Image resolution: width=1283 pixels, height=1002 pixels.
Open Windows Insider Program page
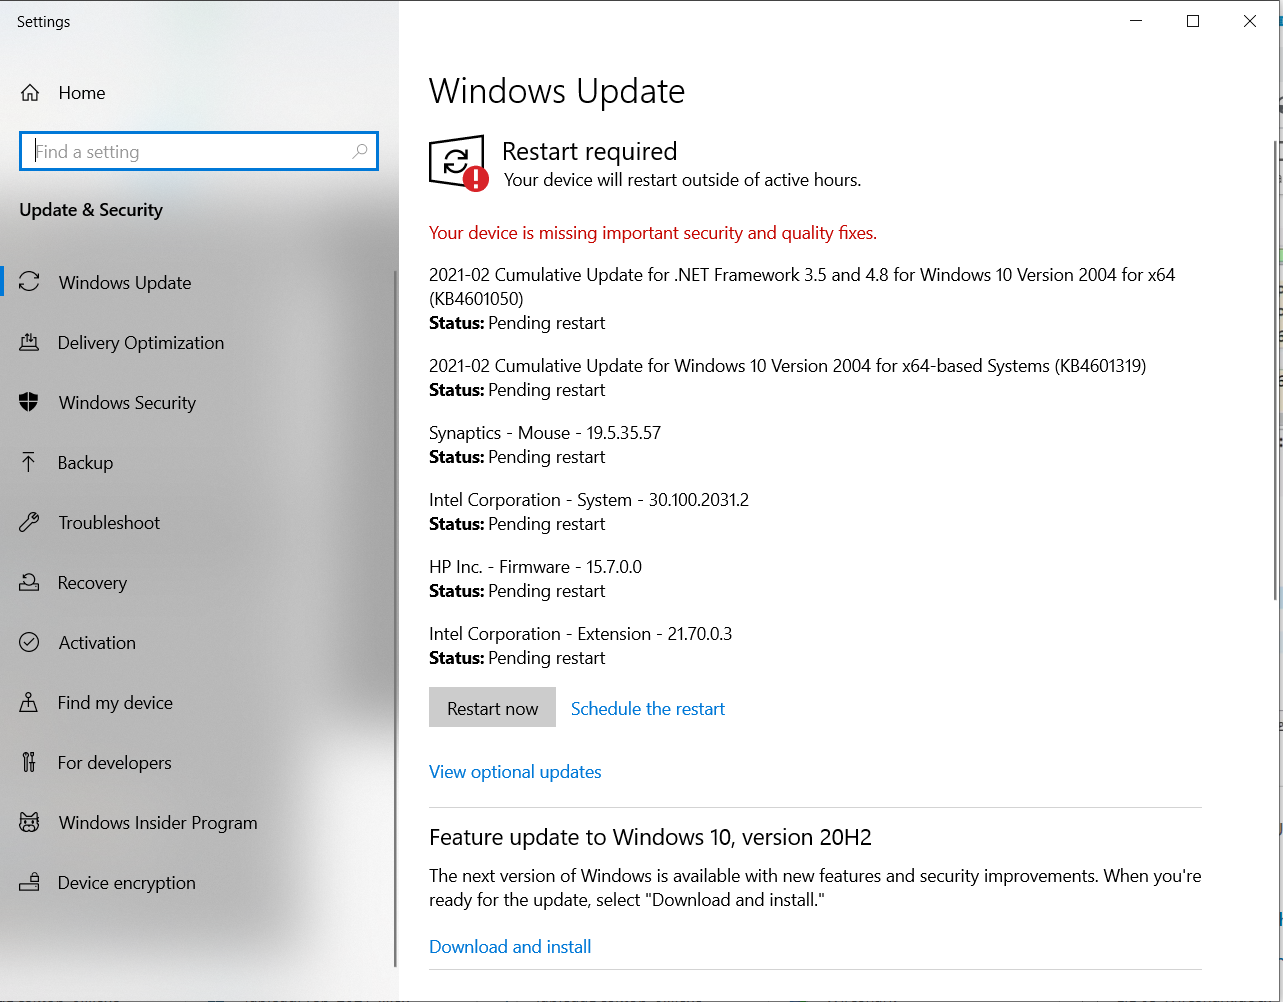pos(198,822)
